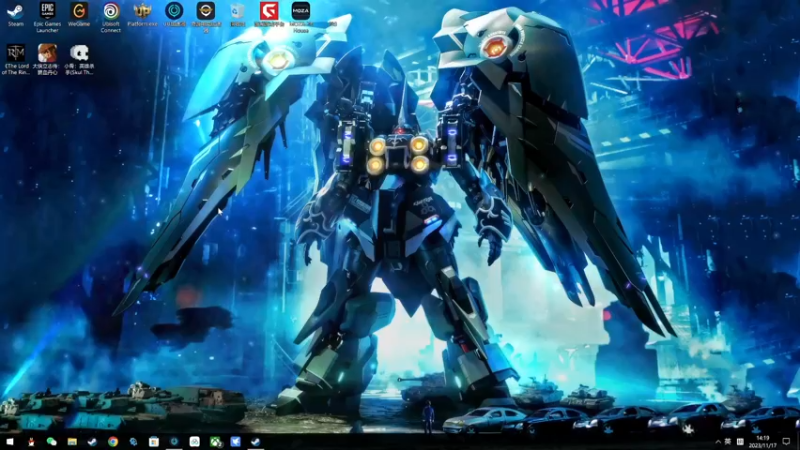The width and height of the screenshot is (800, 450).
Task: Open the clock and date flyout
Action: click(762, 442)
